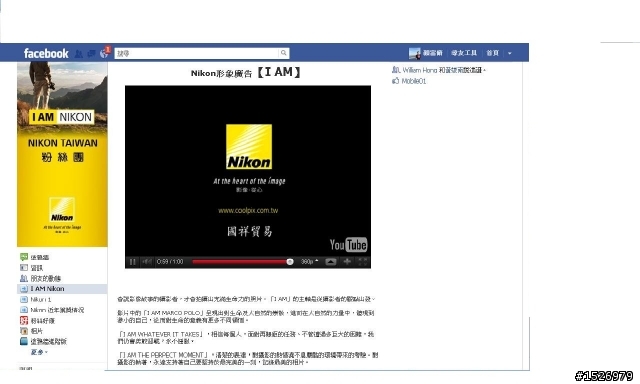This screenshot has width=640, height=384.
Task: Open the find friends header link
Action: coord(464,53)
